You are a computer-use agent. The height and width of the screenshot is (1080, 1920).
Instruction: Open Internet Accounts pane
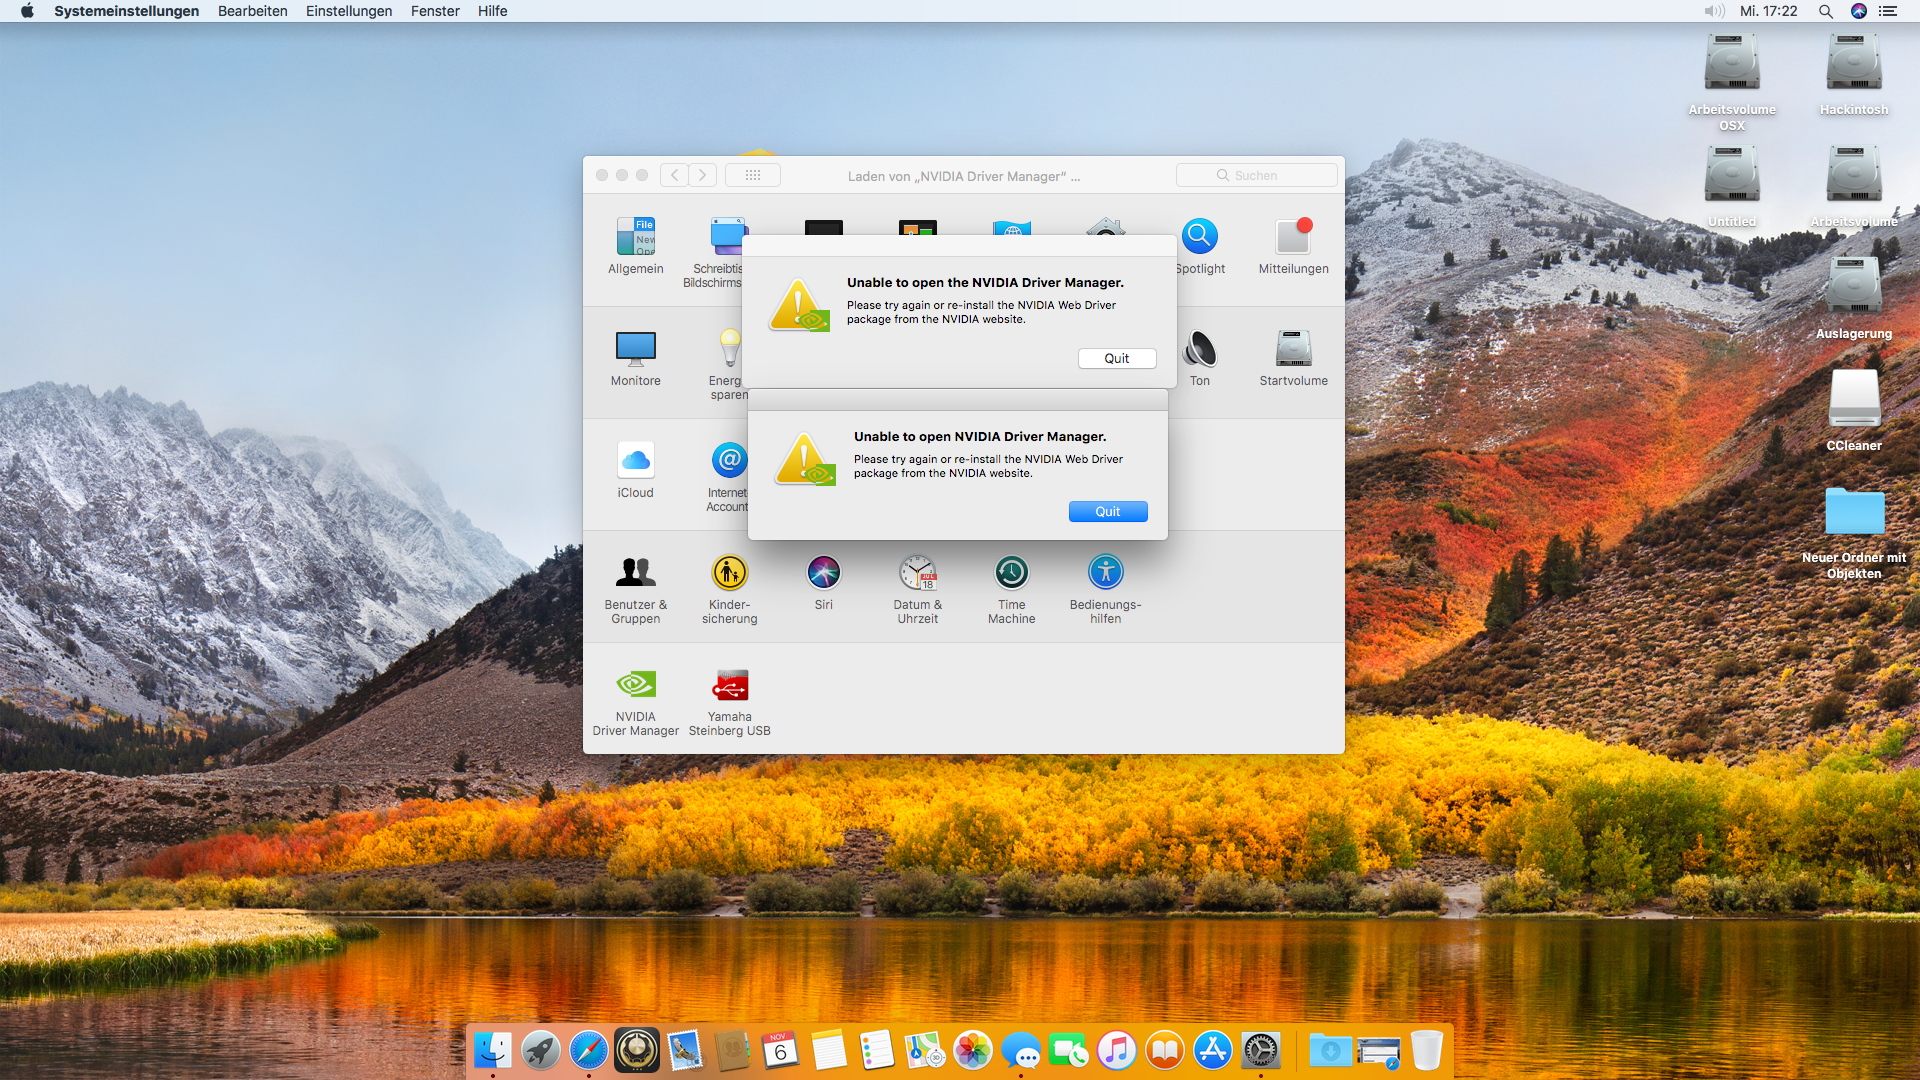click(728, 477)
